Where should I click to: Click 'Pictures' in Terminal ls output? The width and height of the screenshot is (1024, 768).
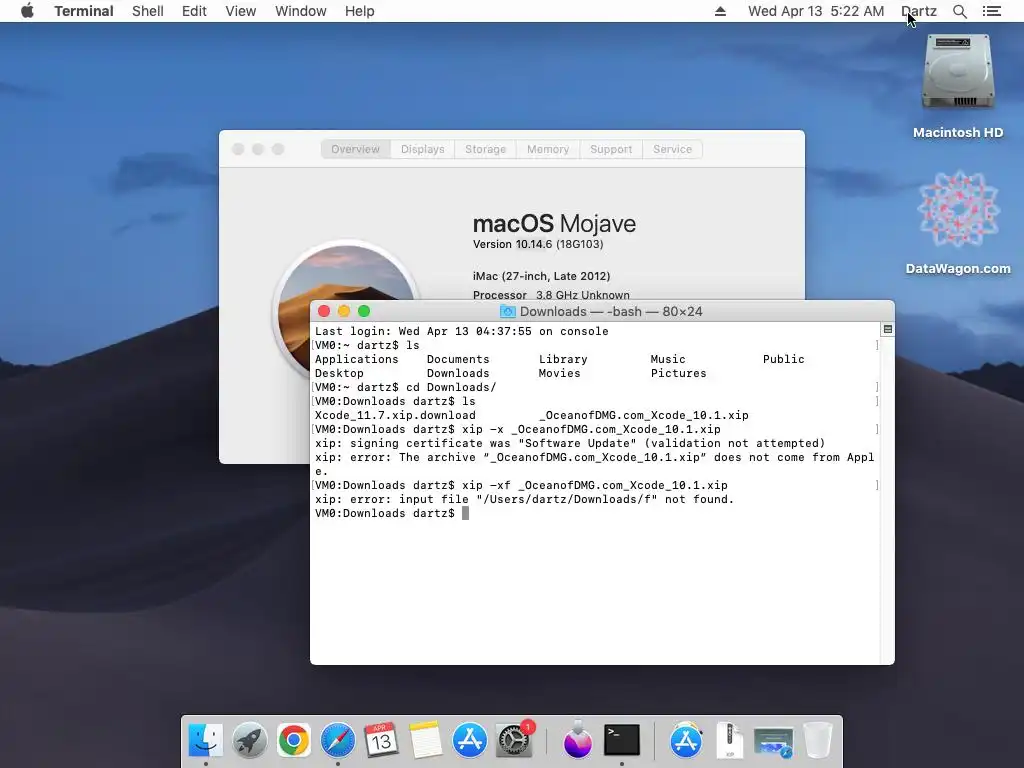pos(678,374)
